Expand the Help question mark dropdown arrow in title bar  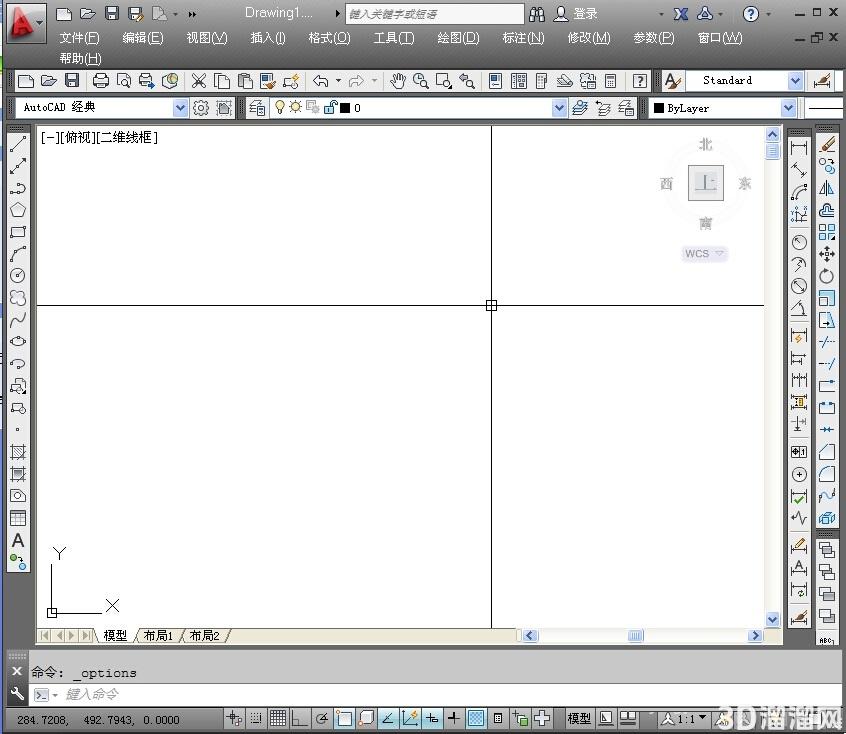click(769, 15)
